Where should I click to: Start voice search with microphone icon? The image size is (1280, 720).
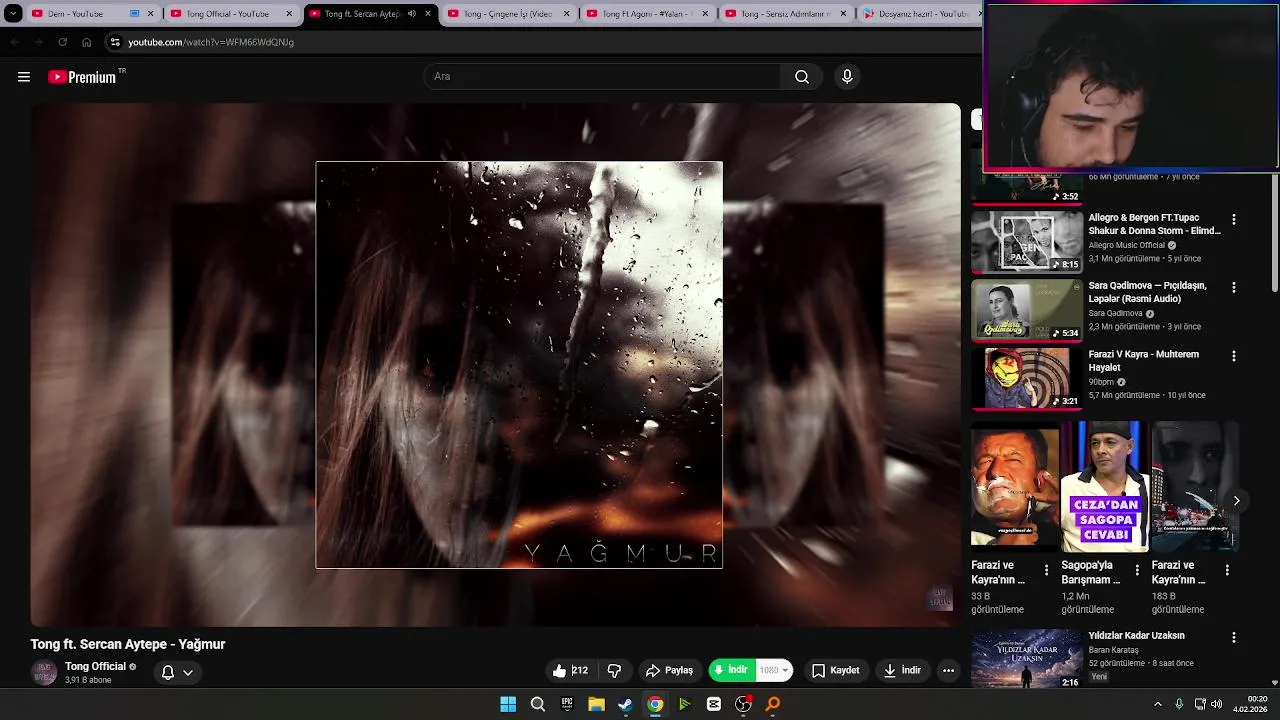pos(847,77)
